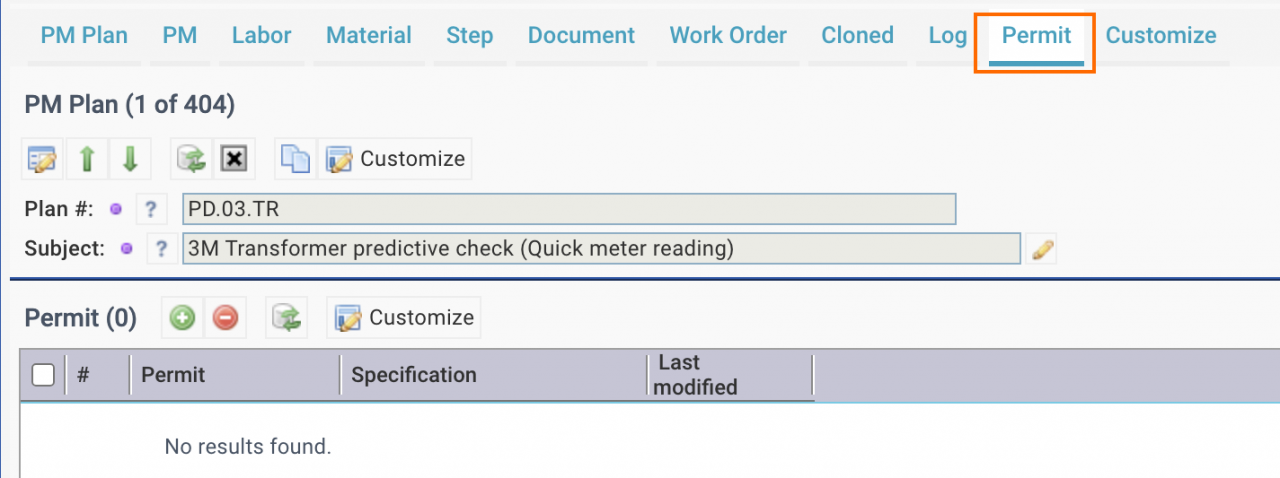Open the Labor tab

click(x=261, y=36)
